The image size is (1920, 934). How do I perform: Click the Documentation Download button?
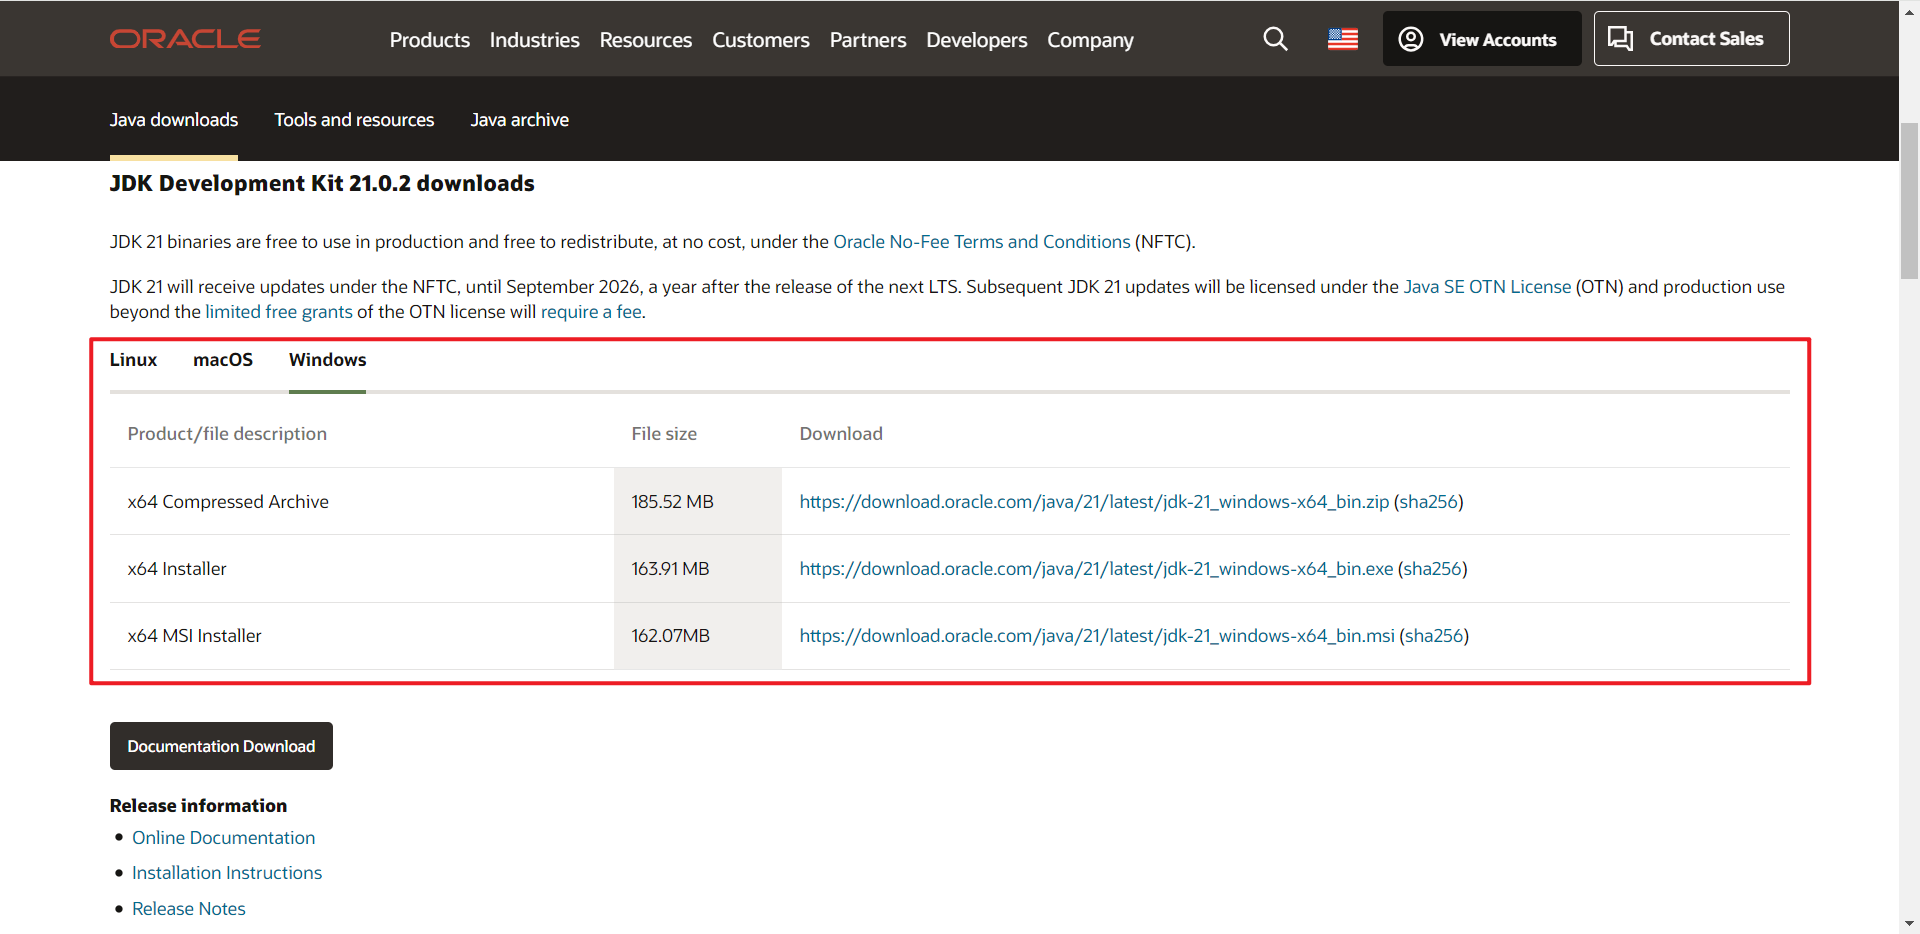221,746
